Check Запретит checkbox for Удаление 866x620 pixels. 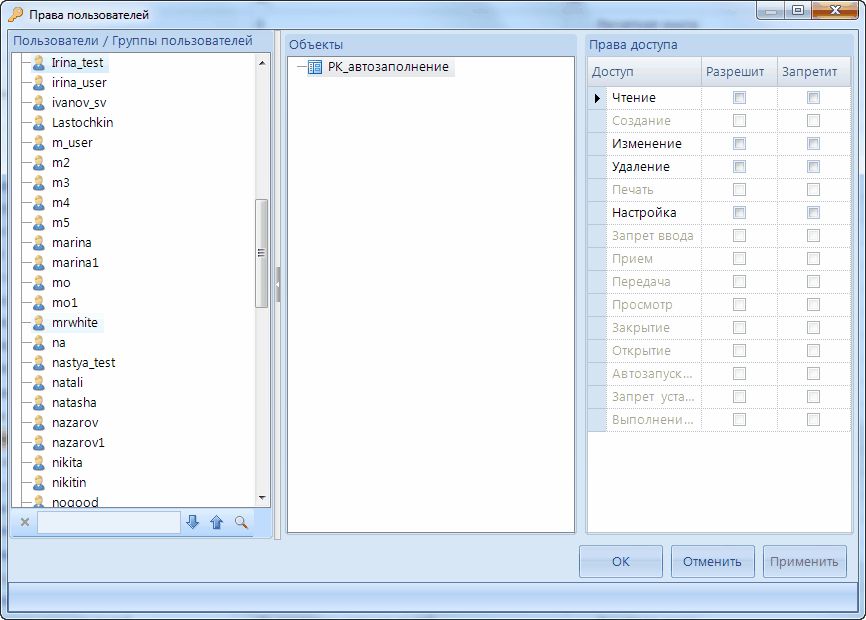click(813, 167)
